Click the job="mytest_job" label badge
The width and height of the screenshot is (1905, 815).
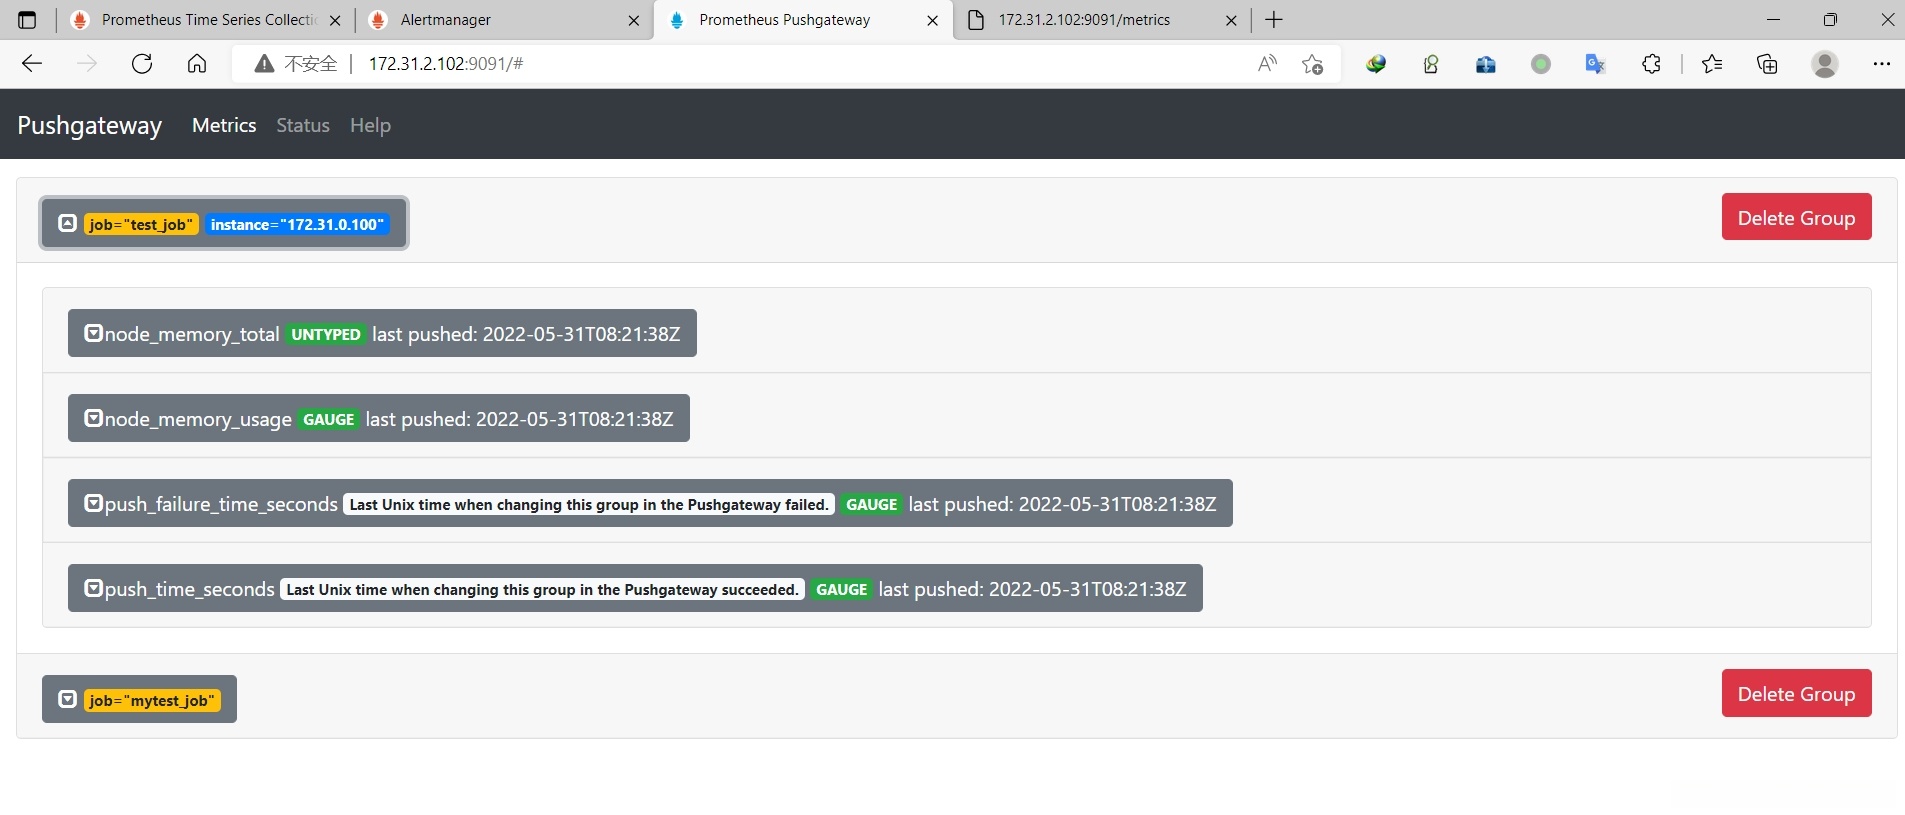click(152, 700)
